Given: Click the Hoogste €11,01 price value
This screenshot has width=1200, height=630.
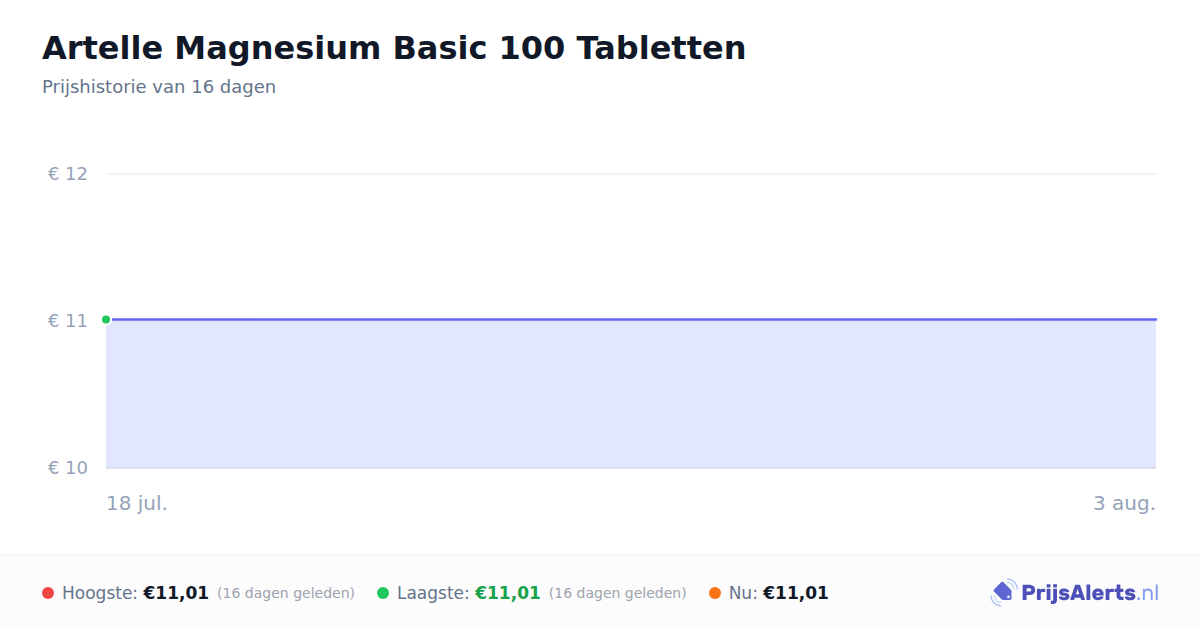Looking at the screenshot, I should coord(176,593).
